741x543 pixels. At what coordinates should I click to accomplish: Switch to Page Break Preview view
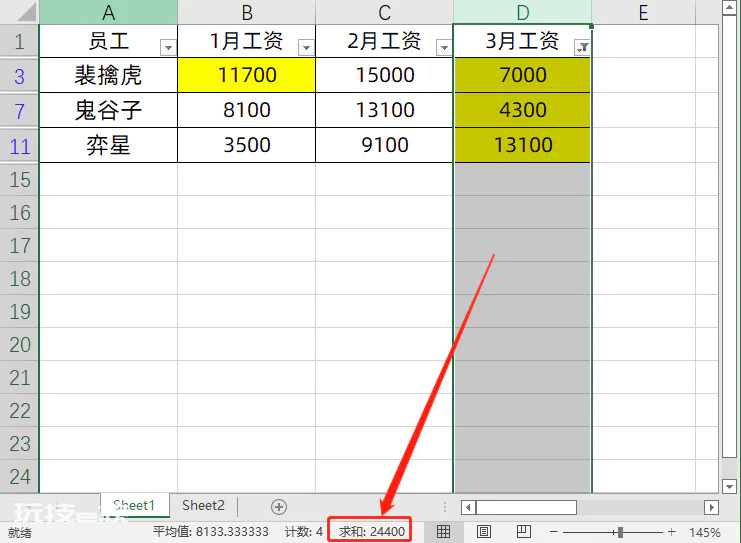(524, 532)
